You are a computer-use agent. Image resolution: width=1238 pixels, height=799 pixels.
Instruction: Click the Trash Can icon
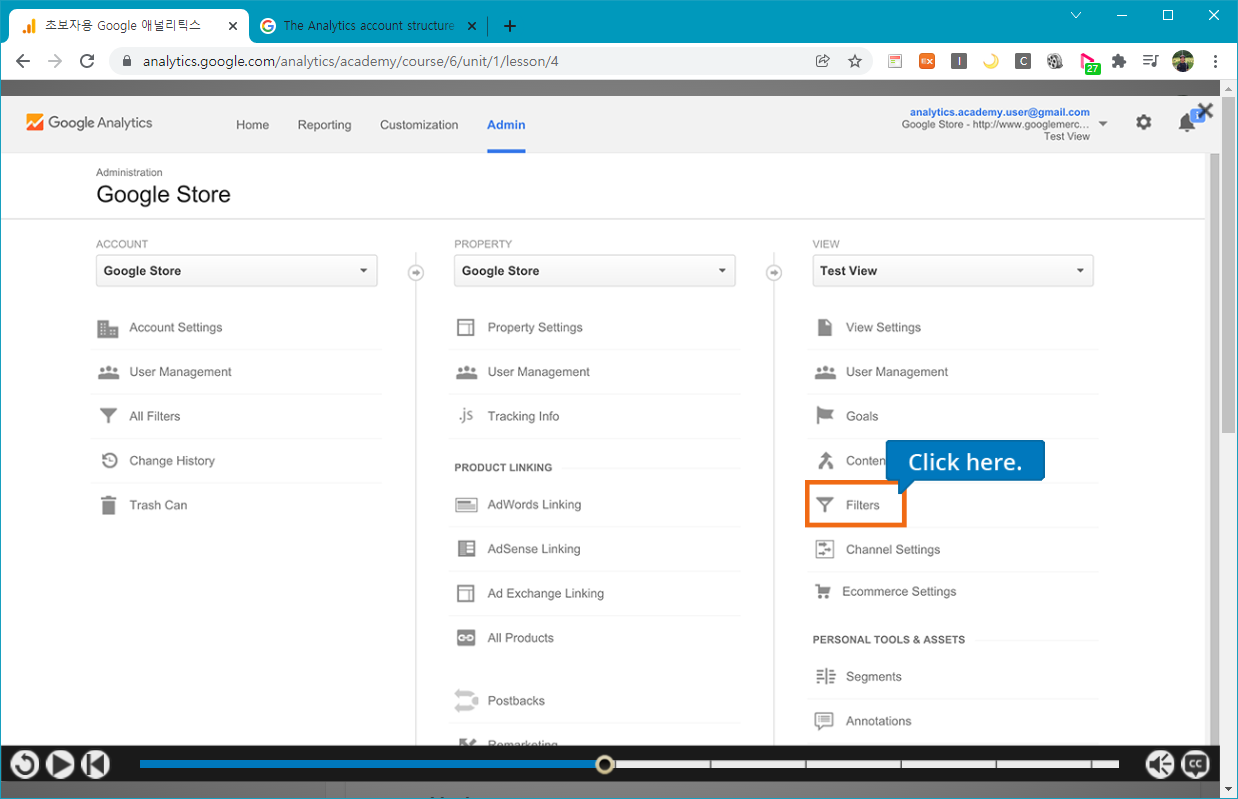tap(108, 505)
